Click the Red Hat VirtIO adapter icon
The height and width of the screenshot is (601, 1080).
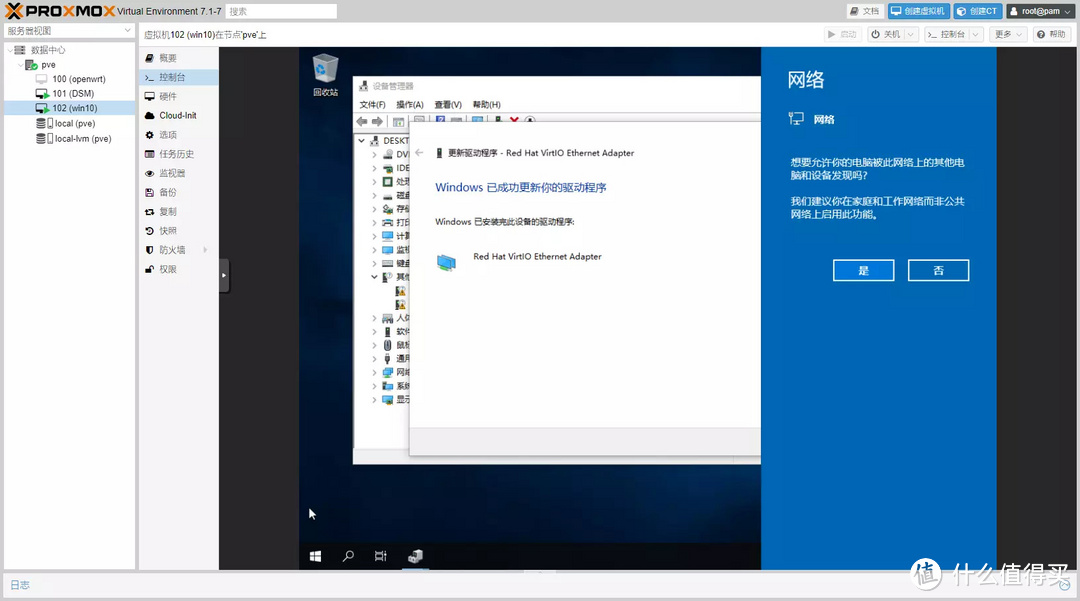pos(446,262)
